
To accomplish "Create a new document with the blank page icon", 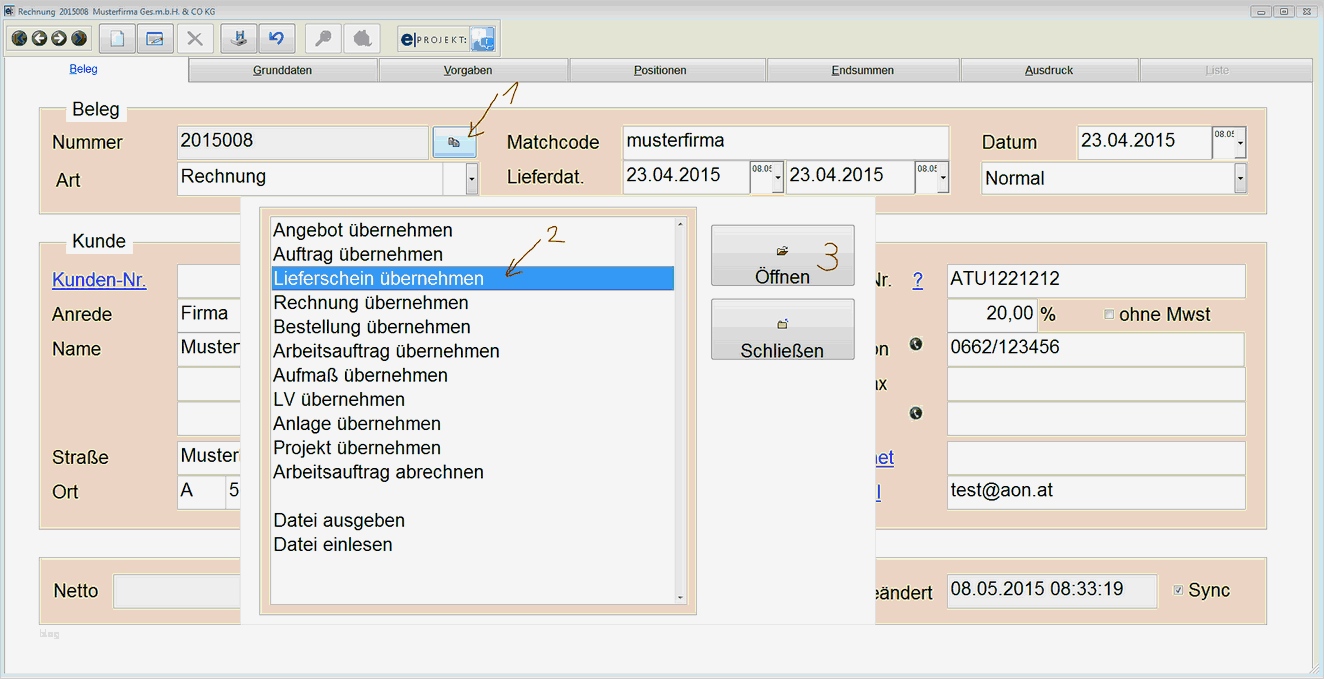I will [118, 39].
